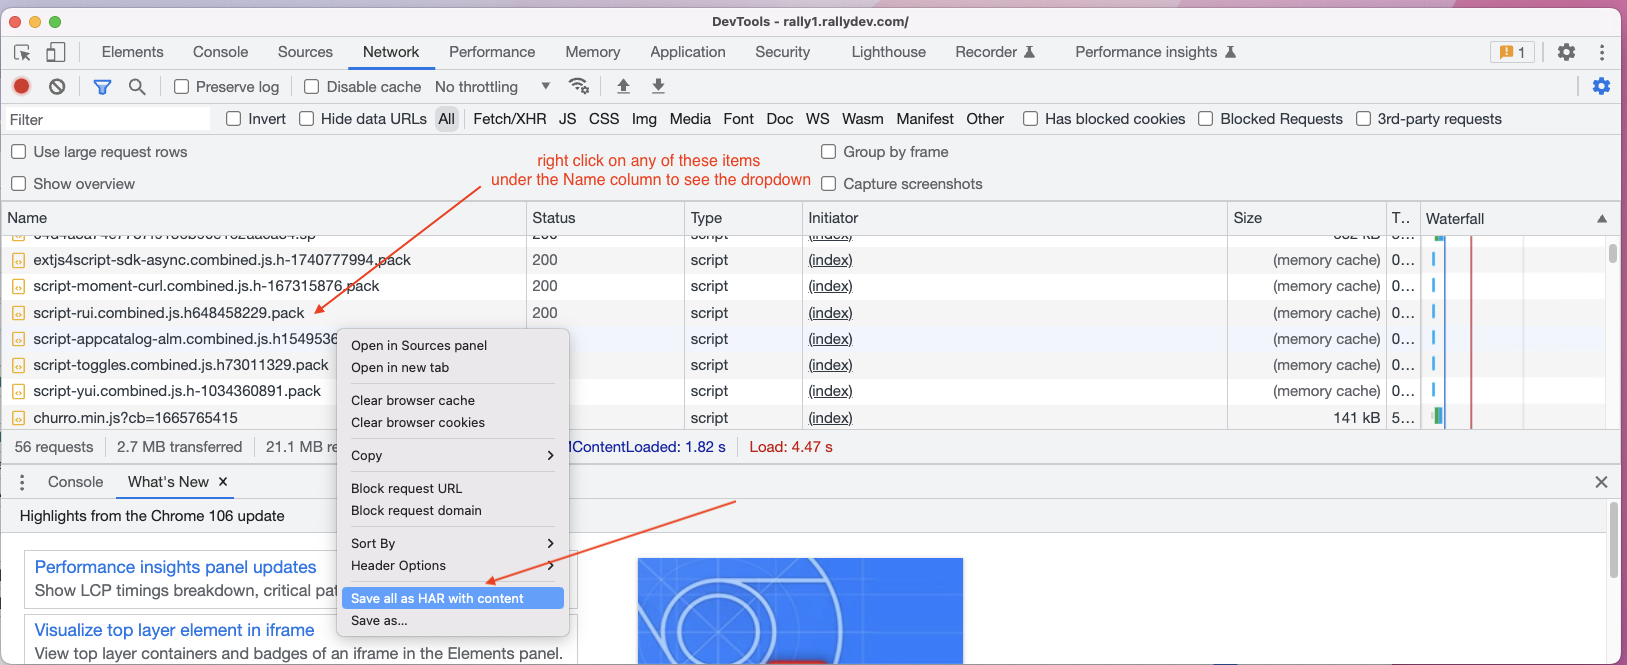Click the red record network log button
1627x665 pixels.
click(21, 87)
